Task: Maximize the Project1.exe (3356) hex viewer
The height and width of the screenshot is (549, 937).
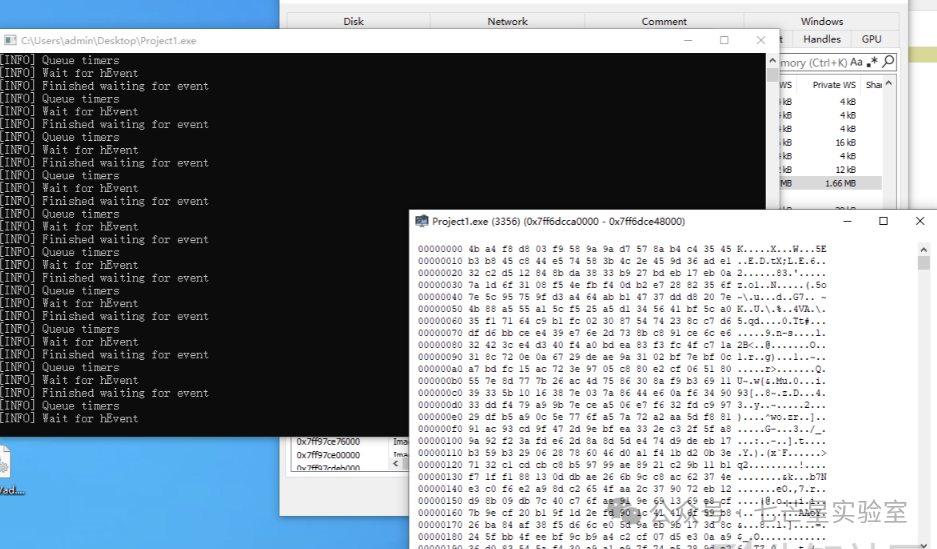Action: pos(883,221)
